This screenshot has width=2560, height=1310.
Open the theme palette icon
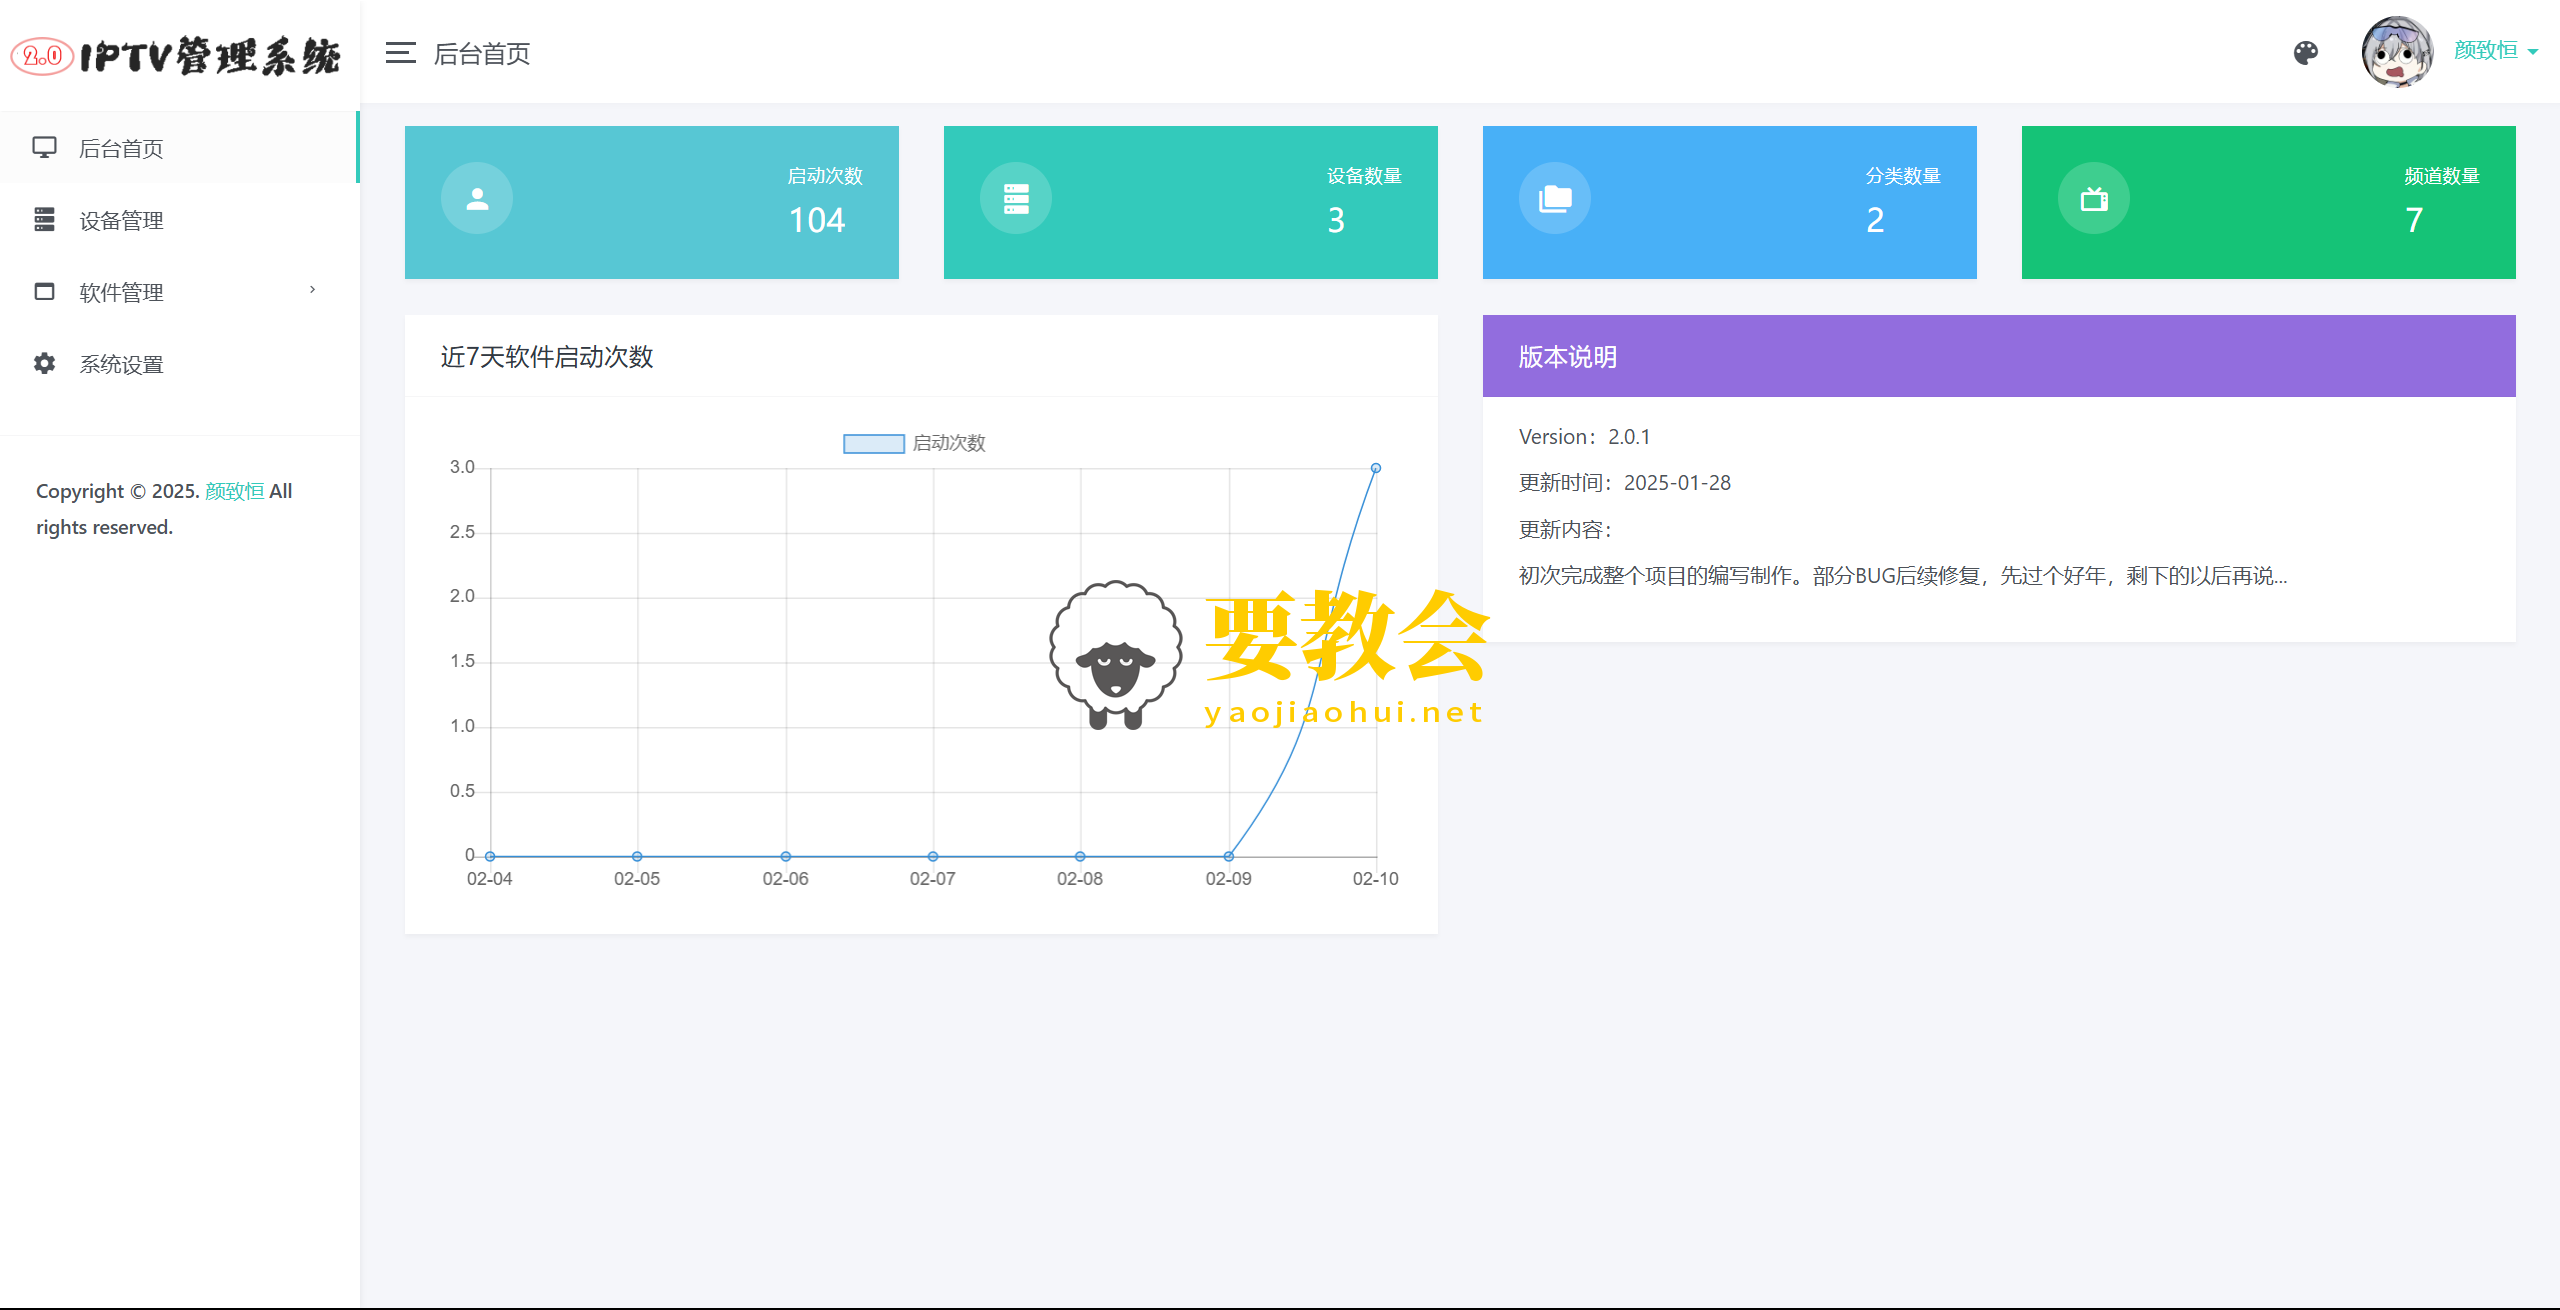2306,53
